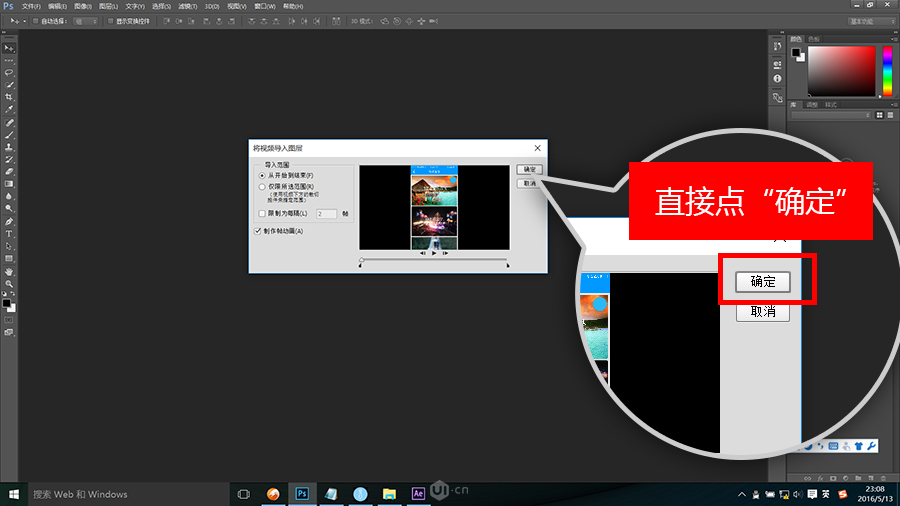
Task: Select the Move tool in the toolbox
Action: (x=9, y=48)
